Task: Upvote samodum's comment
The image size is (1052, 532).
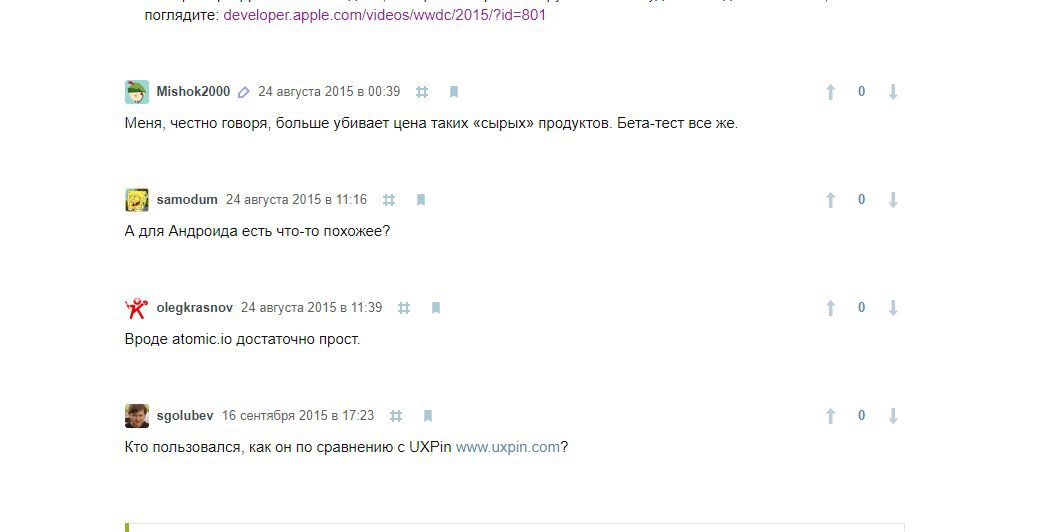Action: (x=830, y=200)
